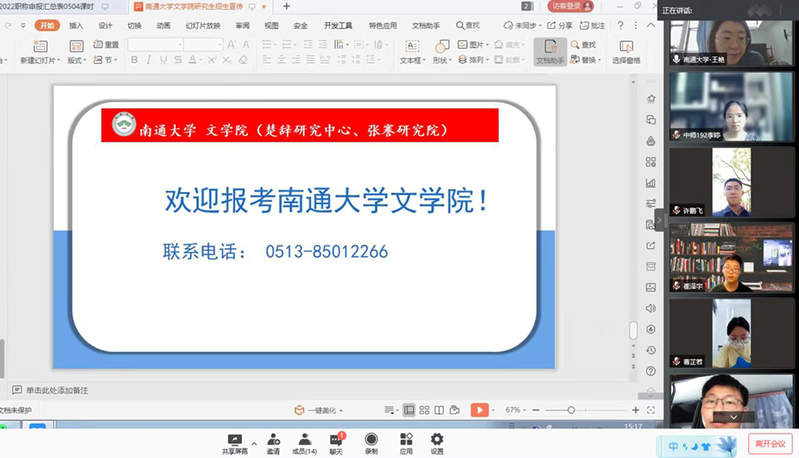This screenshot has width=799, height=458.
Task: Click the add notes (单击此处添加备注) field
Action: coord(57,390)
